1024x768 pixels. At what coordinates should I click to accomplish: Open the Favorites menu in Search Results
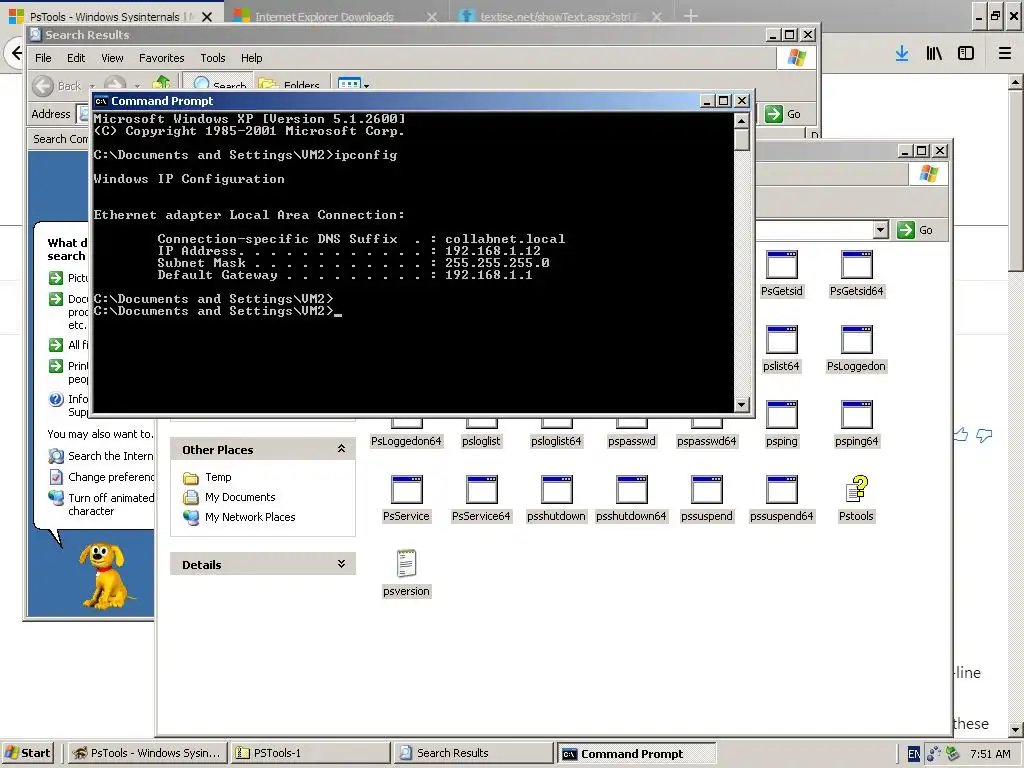(161, 58)
